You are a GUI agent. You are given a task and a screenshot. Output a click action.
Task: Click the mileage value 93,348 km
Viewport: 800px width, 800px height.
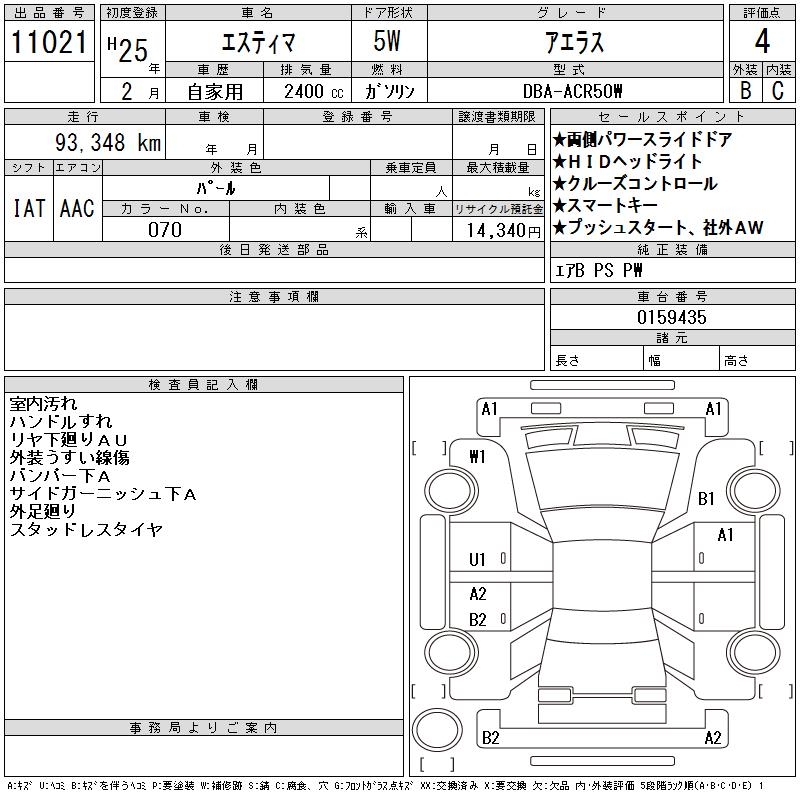[x=108, y=142]
